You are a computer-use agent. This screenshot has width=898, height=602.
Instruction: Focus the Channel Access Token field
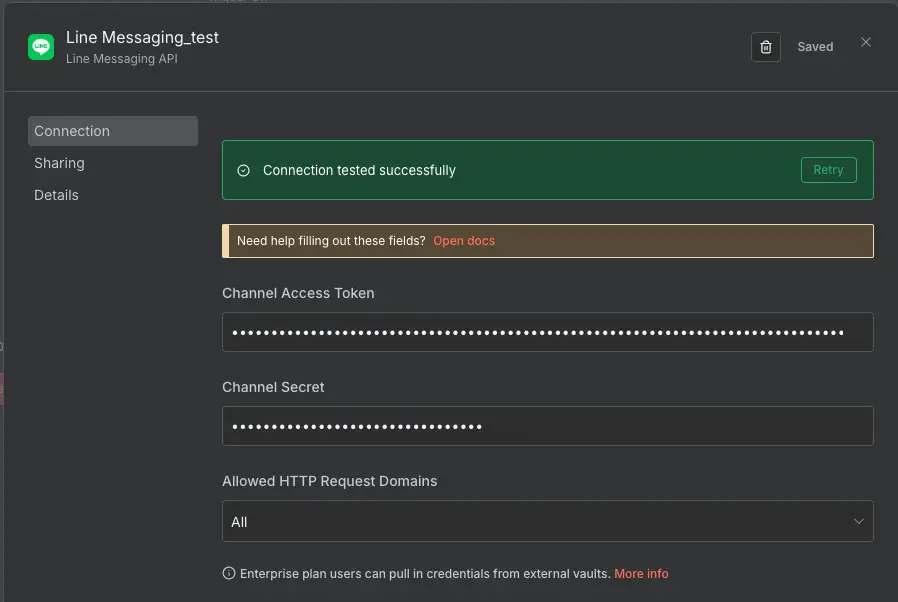coord(548,332)
